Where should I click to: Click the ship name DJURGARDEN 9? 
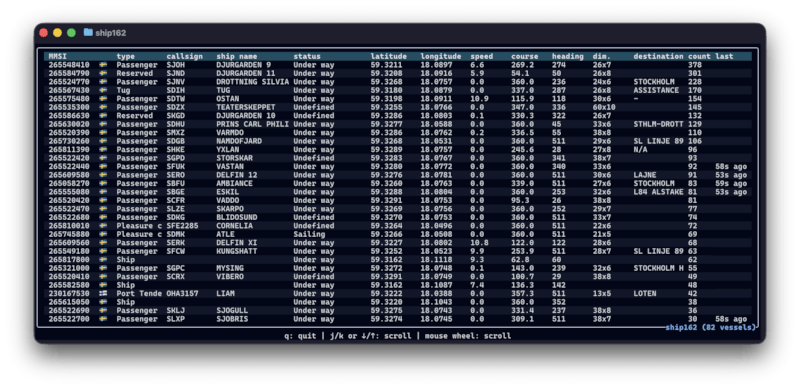[x=243, y=65]
